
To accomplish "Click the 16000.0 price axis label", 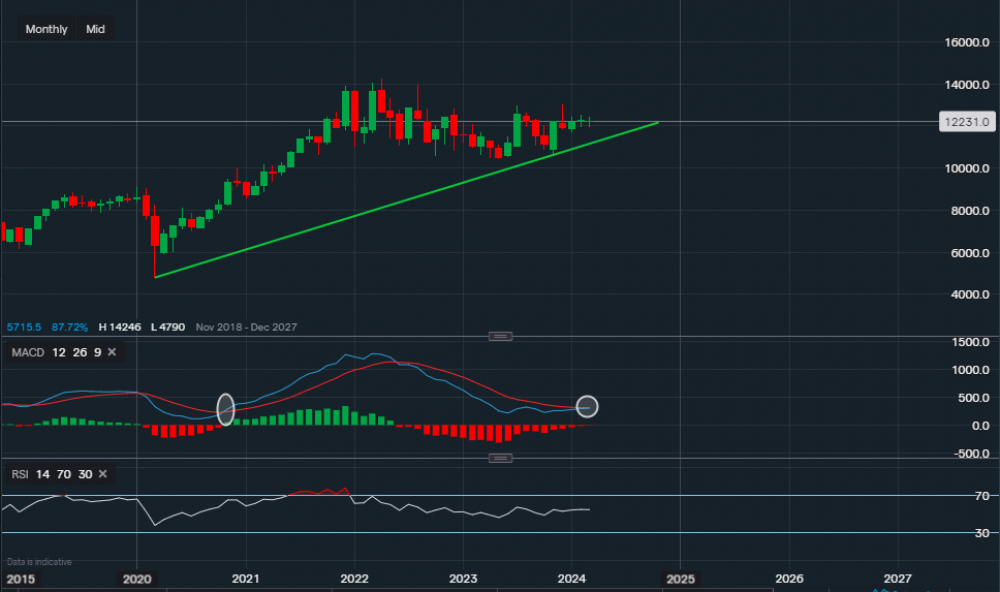I will pyautogui.click(x=965, y=43).
